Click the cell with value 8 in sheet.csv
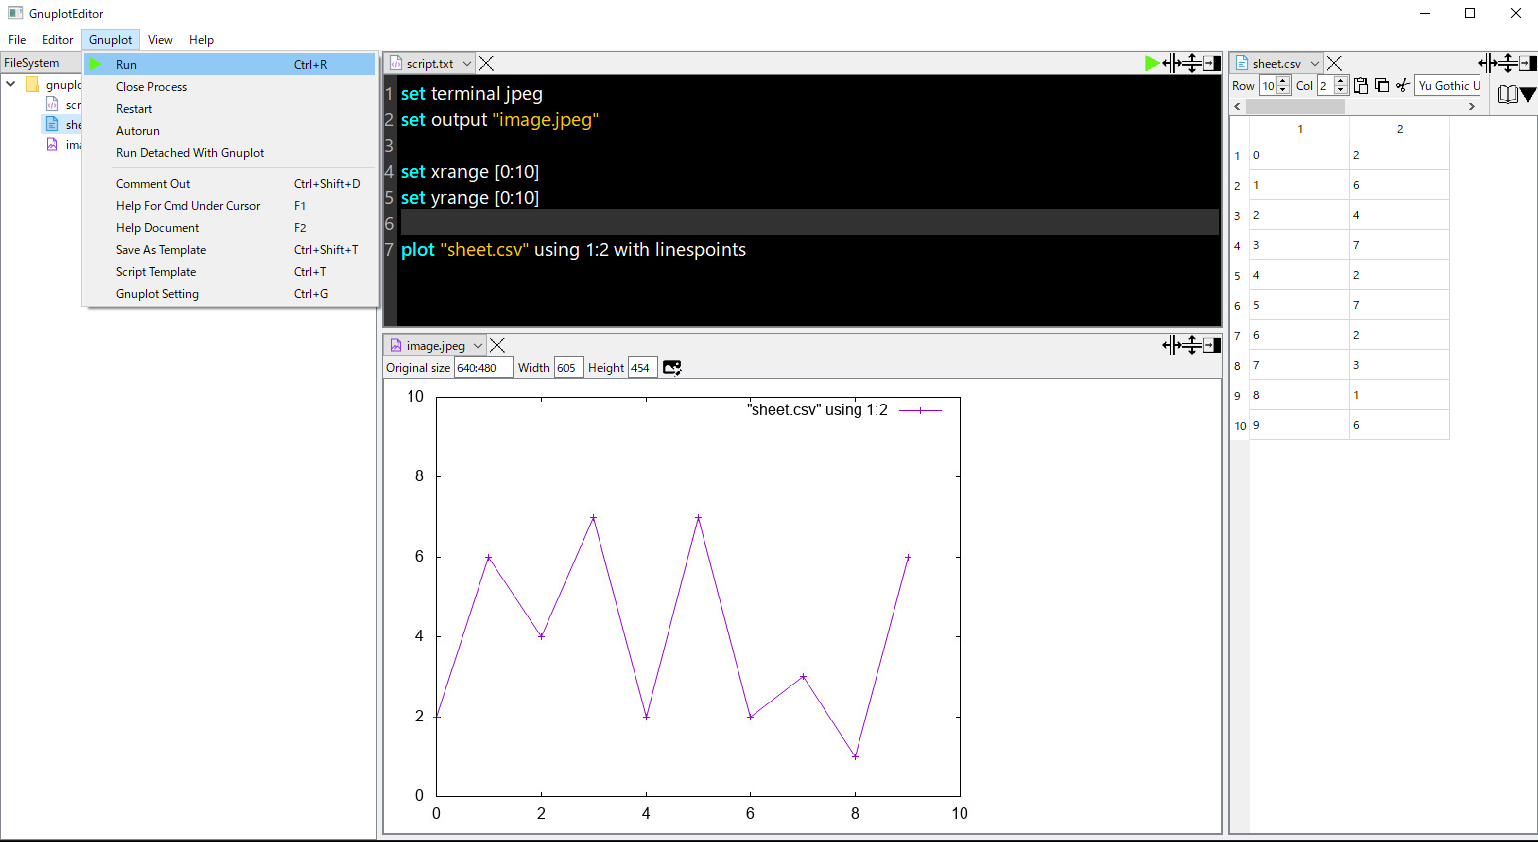The image size is (1538, 842). [x=1299, y=395]
